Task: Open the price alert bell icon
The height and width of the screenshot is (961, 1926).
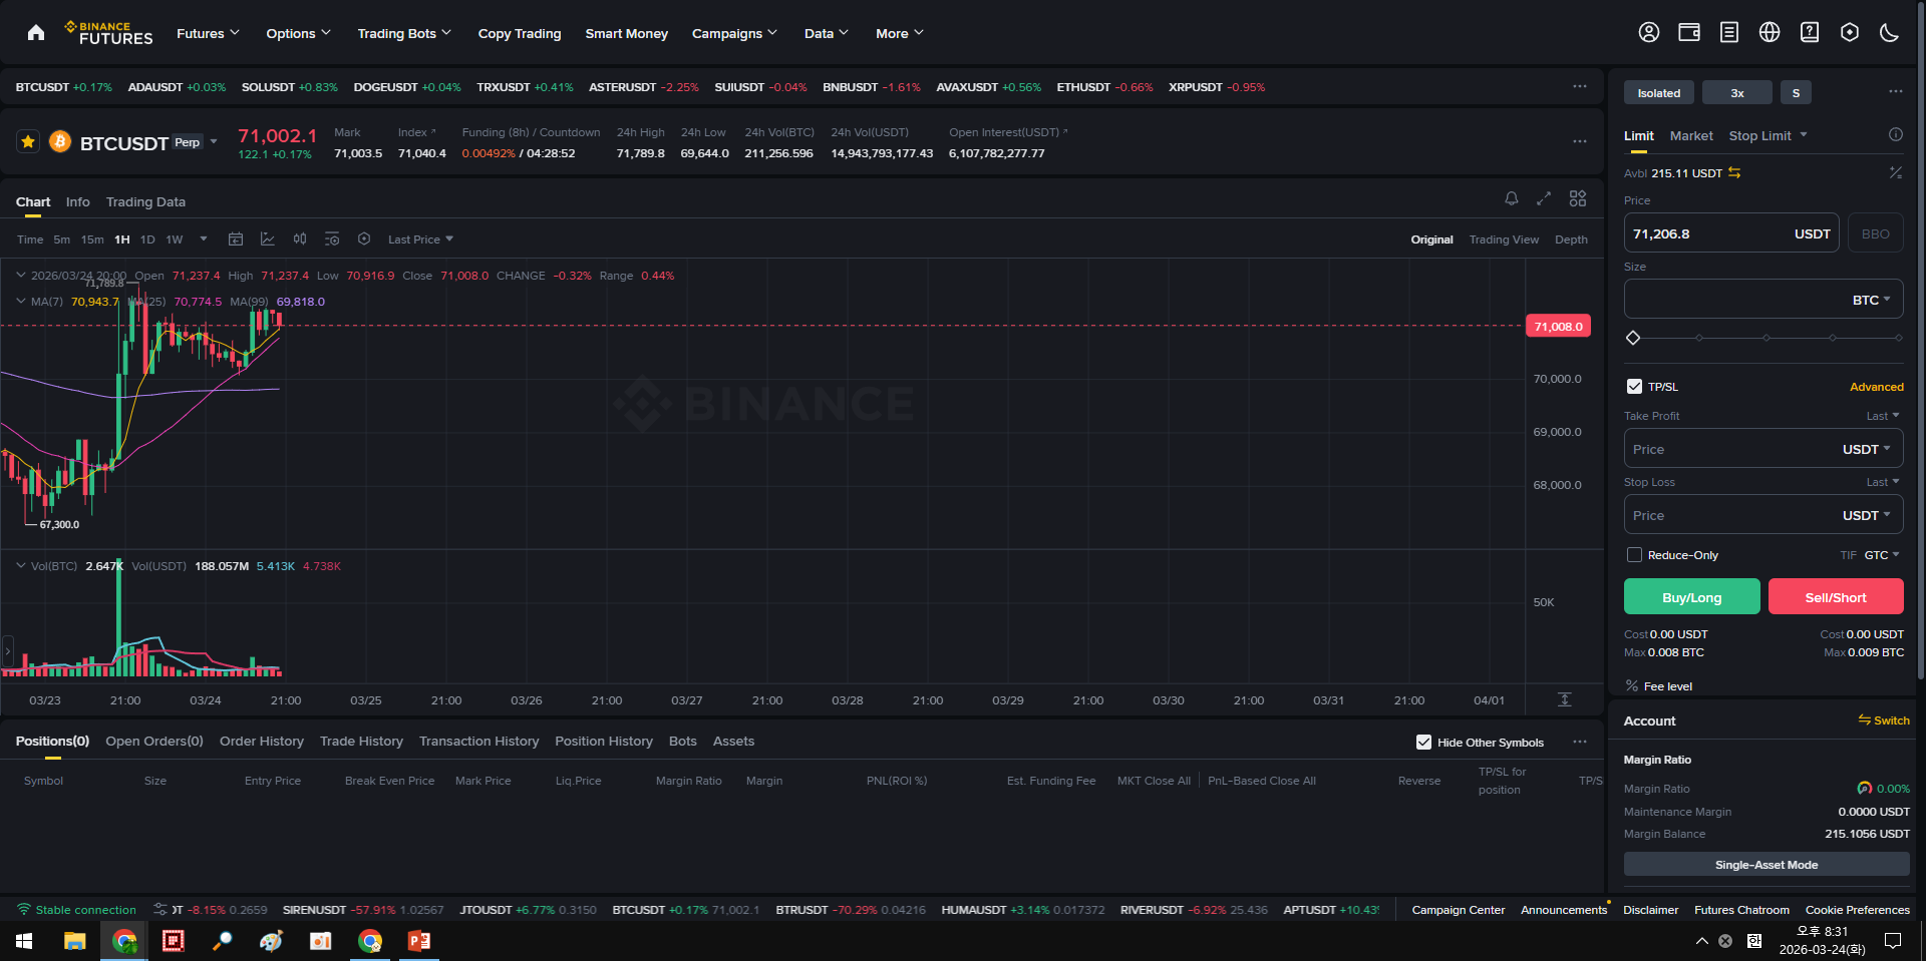Action: pos(1511,199)
